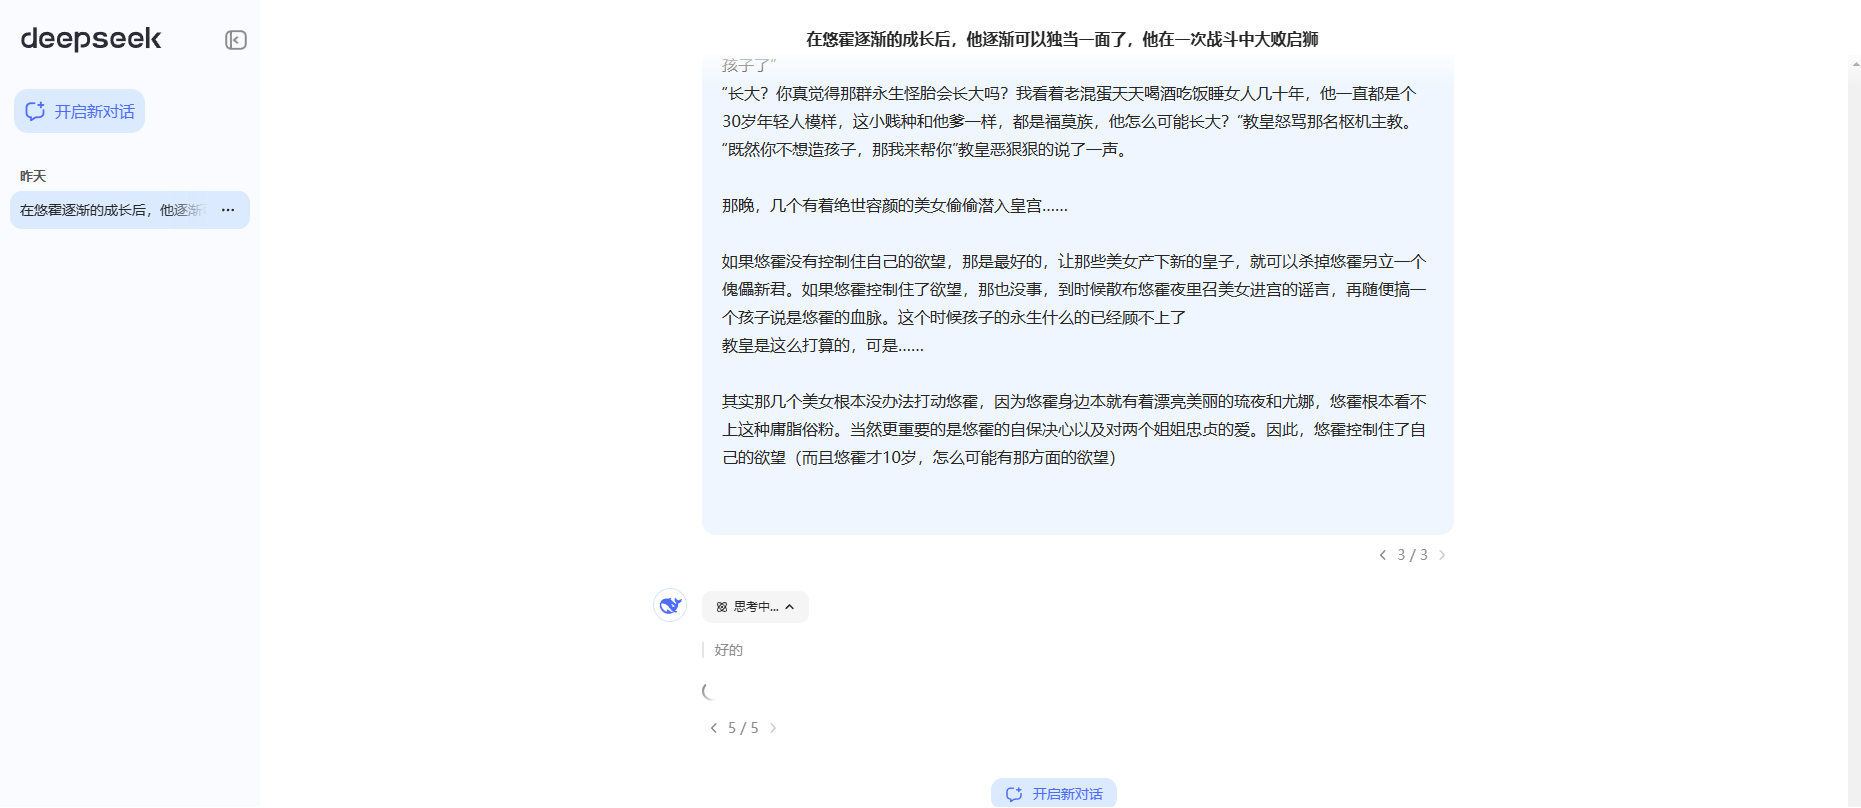Start a new chat from the sidebar button
The width and height of the screenshot is (1861, 808).
click(80, 111)
